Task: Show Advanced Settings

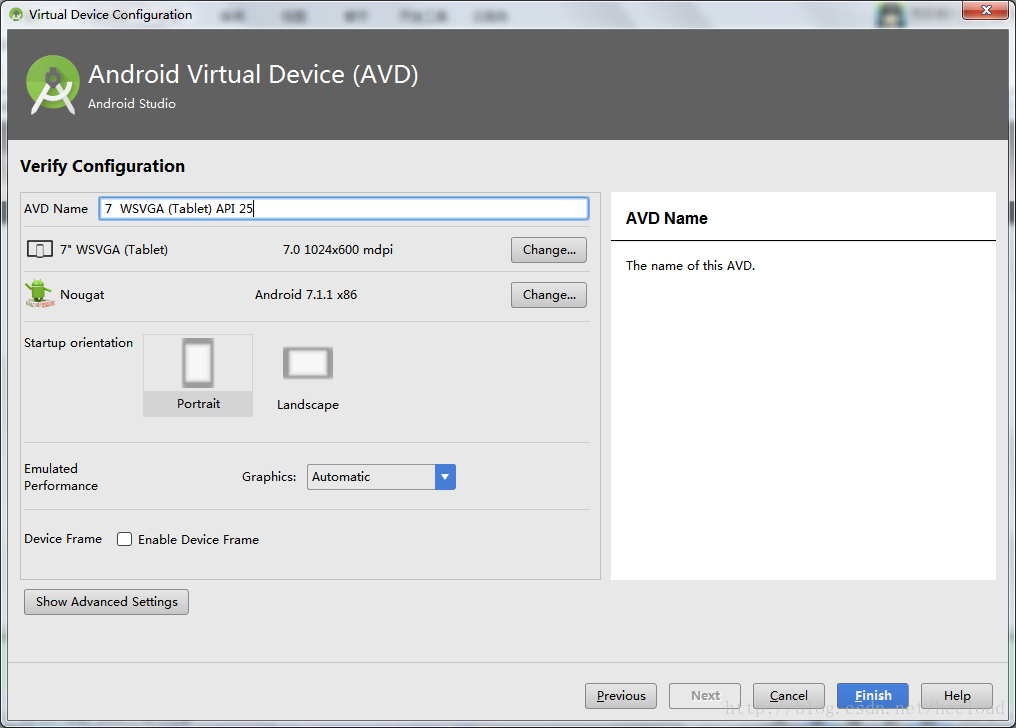Action: click(x=106, y=602)
